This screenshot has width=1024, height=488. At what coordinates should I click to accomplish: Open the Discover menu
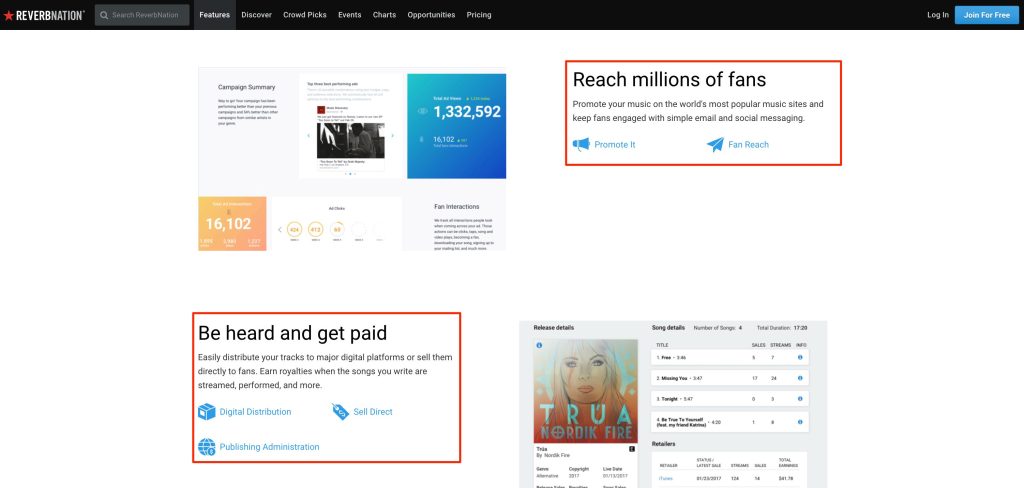257,15
